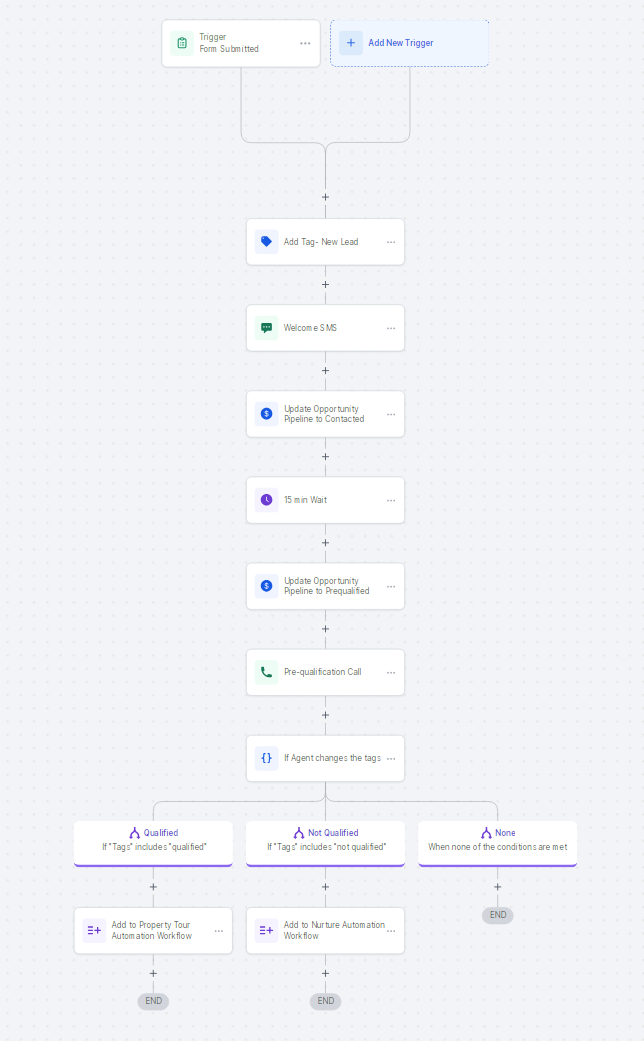Open the Welcome SMS three-dot menu
644x1041 pixels.
[391, 328]
